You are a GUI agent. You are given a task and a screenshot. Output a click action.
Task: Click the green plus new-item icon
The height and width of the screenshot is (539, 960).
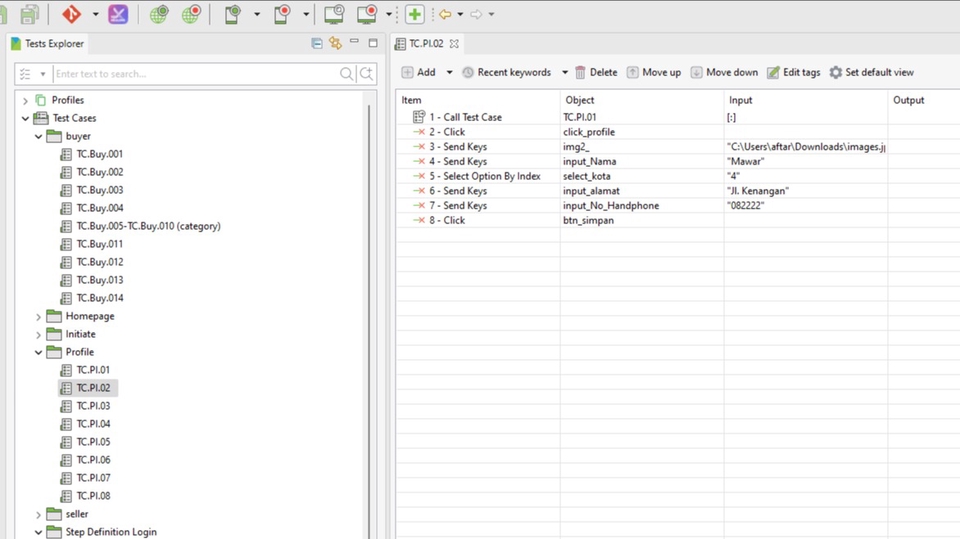tap(414, 14)
